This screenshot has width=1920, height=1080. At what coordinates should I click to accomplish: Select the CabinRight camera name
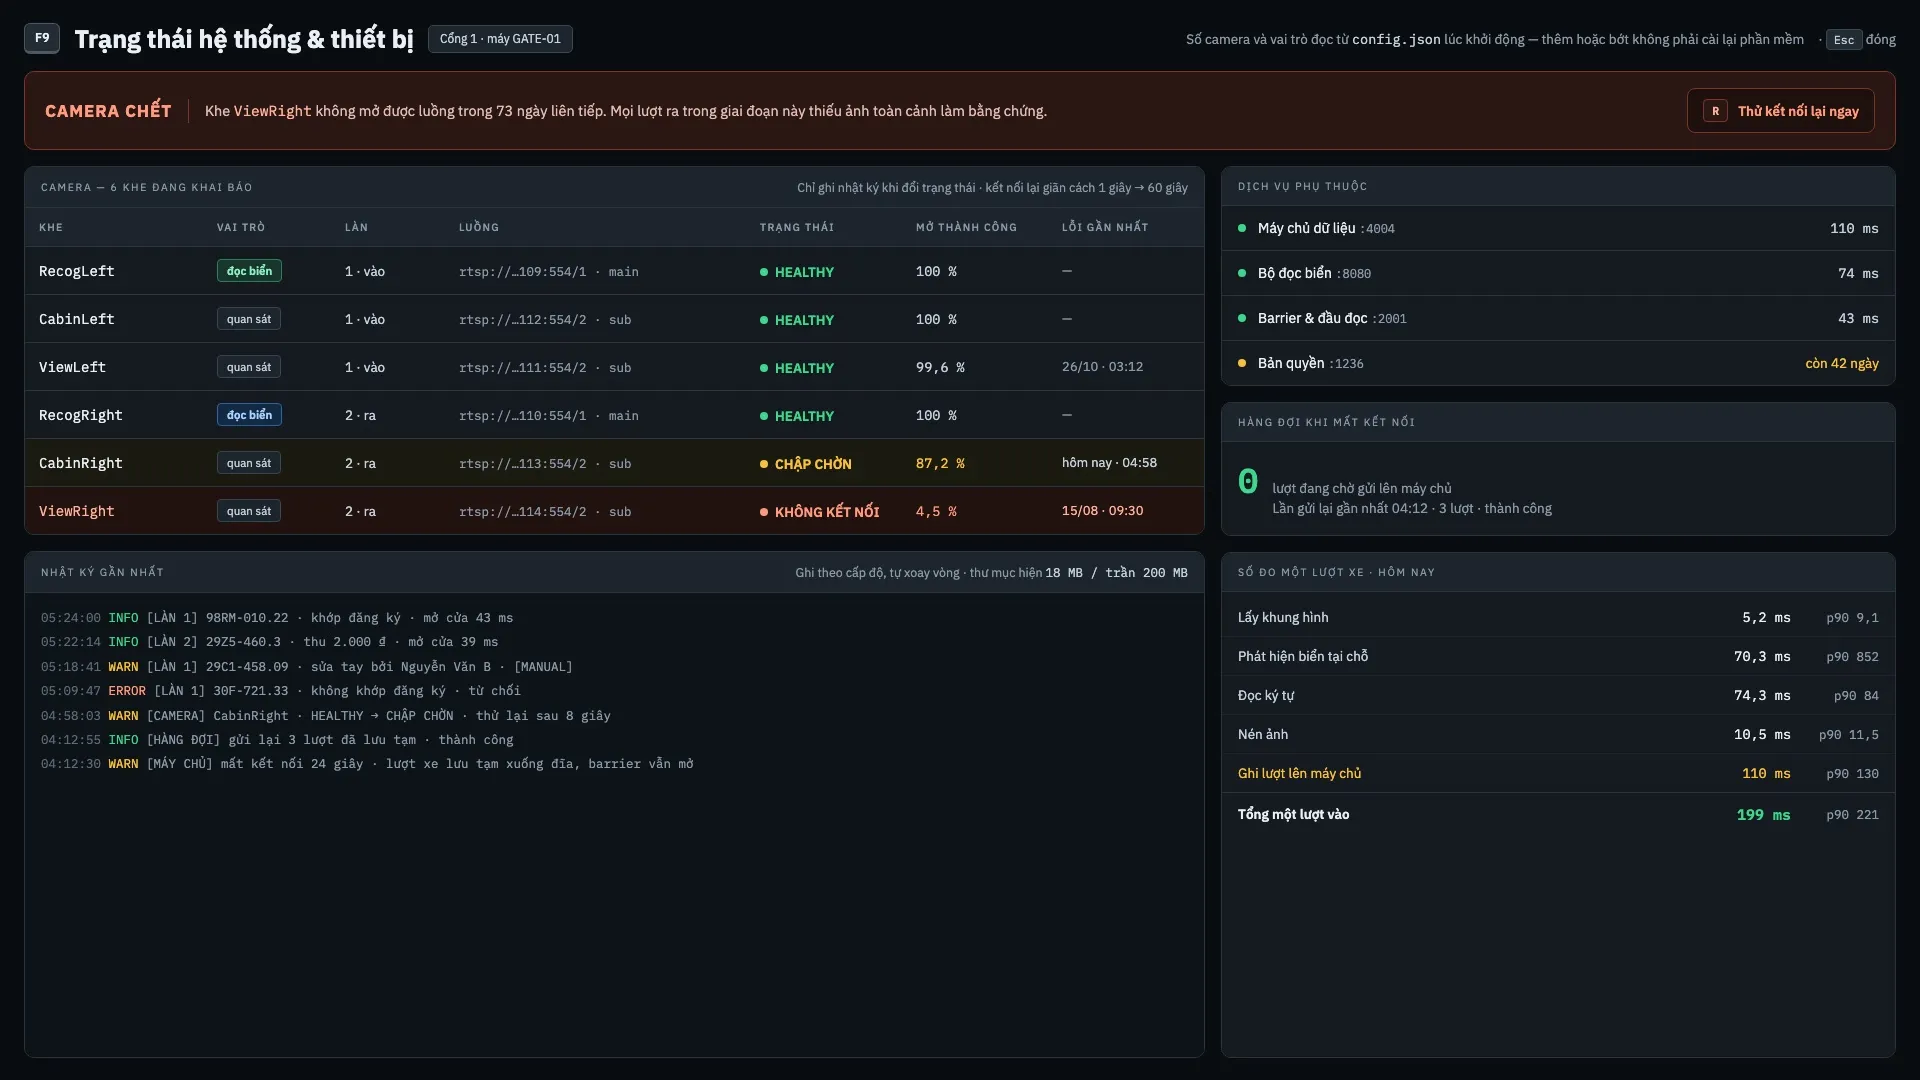point(81,463)
